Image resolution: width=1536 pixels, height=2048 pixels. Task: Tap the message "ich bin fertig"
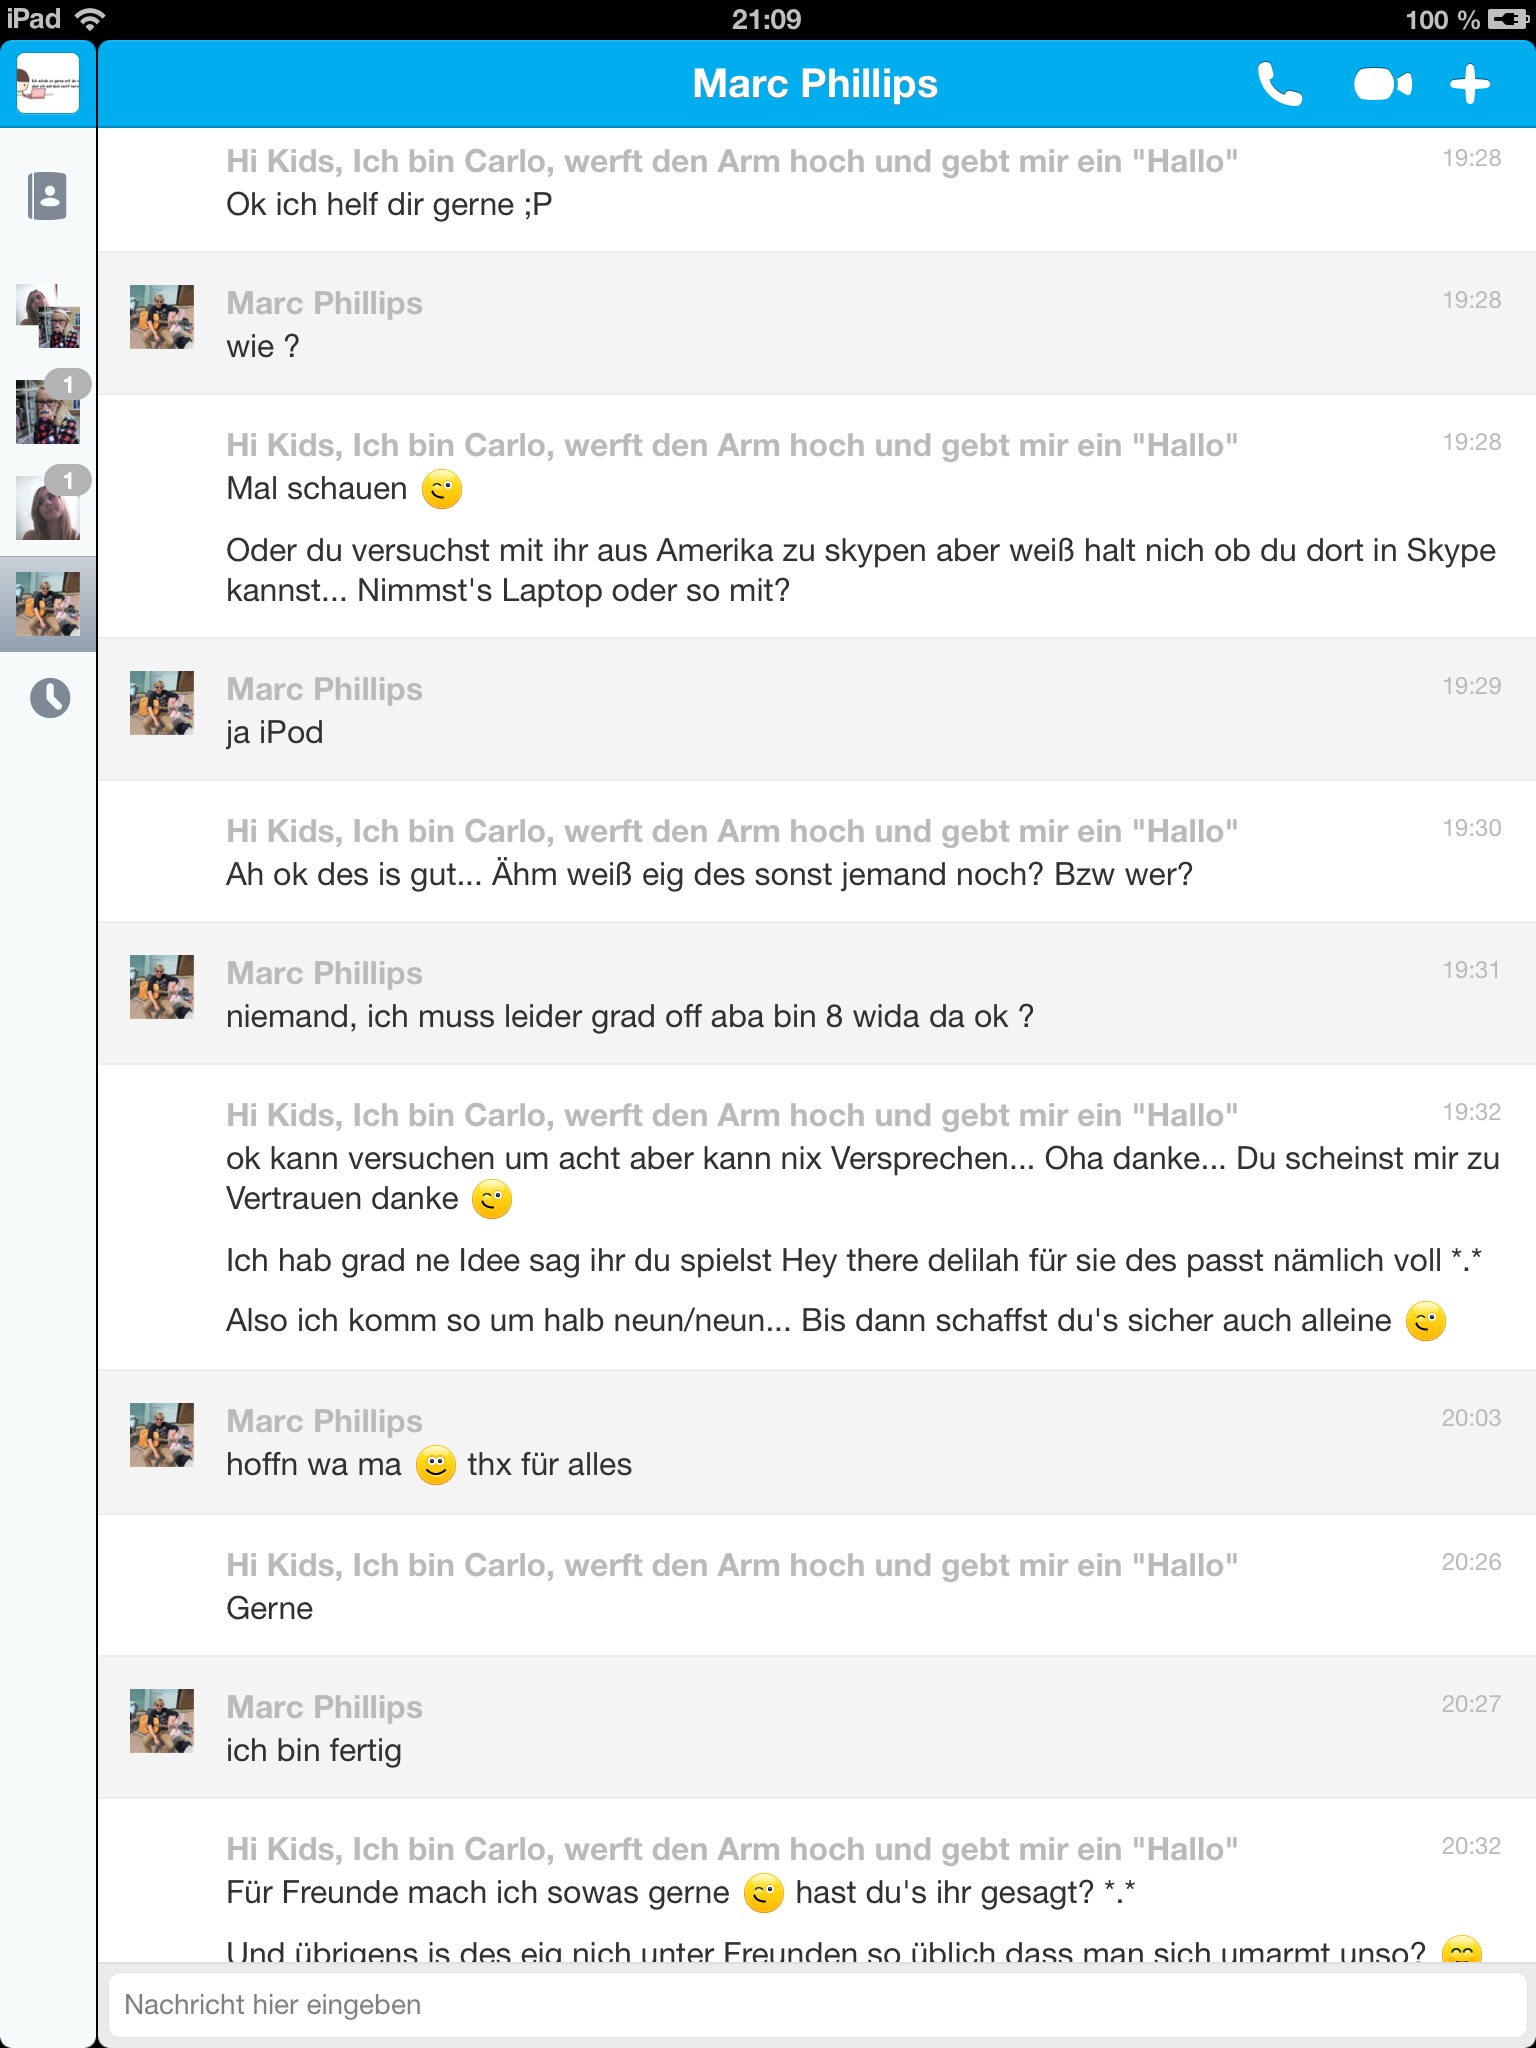tap(314, 1750)
